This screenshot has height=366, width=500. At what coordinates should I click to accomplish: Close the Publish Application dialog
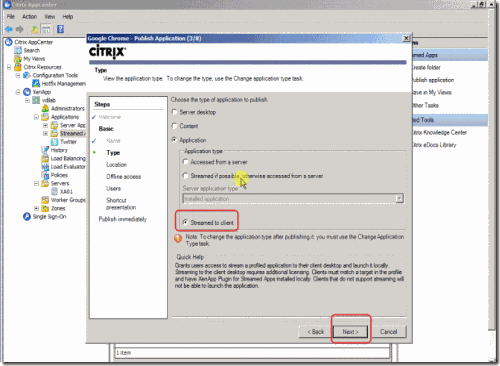point(406,38)
